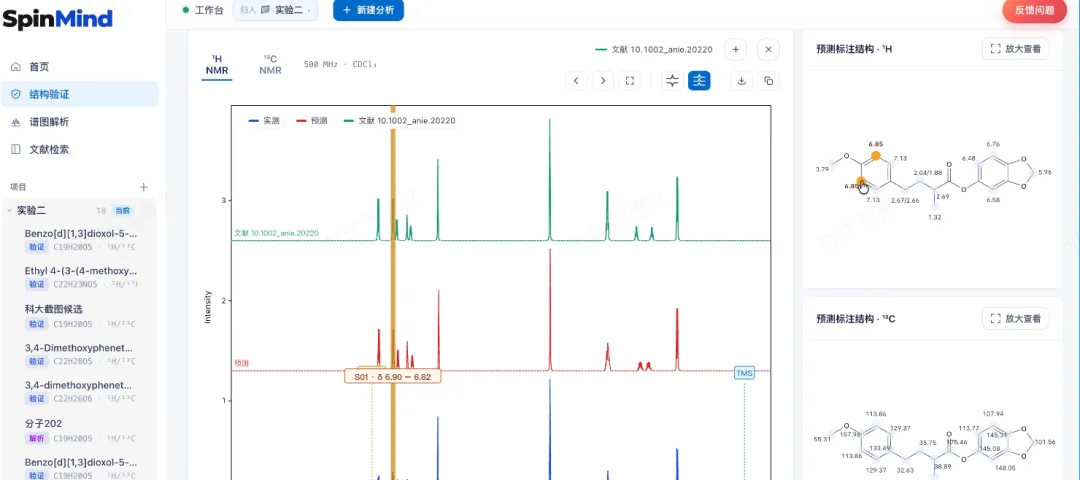
Task: Go to next peak with right arrow
Action: (x=603, y=81)
